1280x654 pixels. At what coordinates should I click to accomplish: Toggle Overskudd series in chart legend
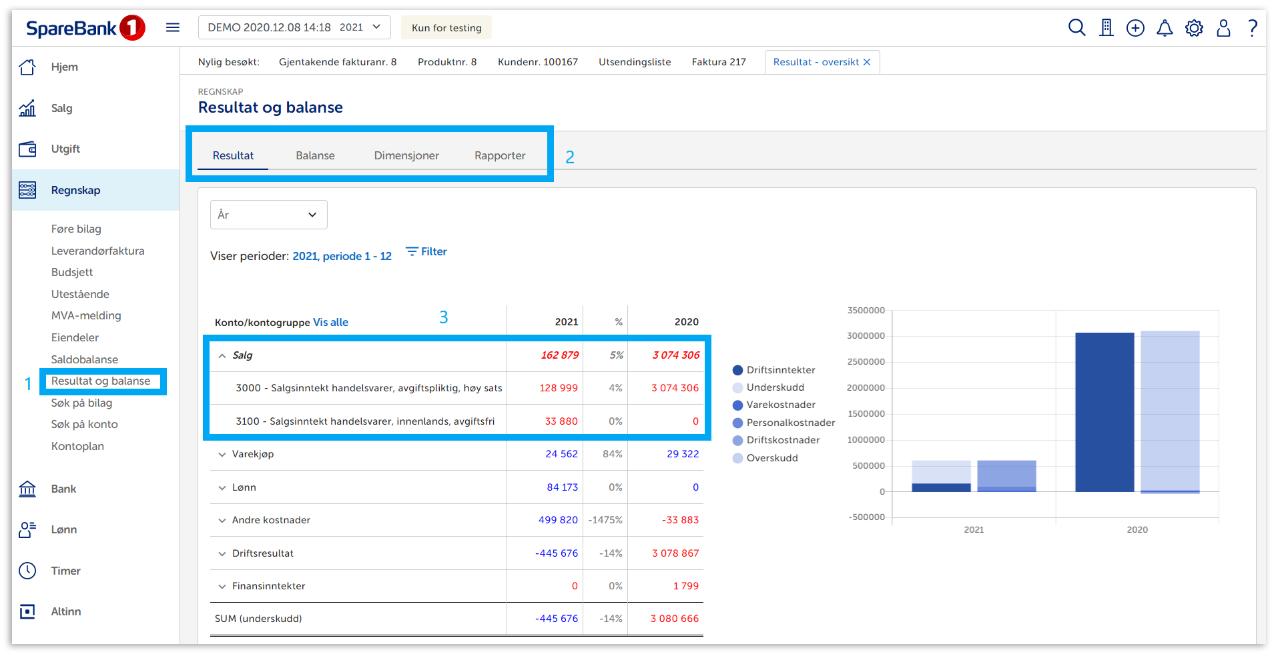(774, 458)
